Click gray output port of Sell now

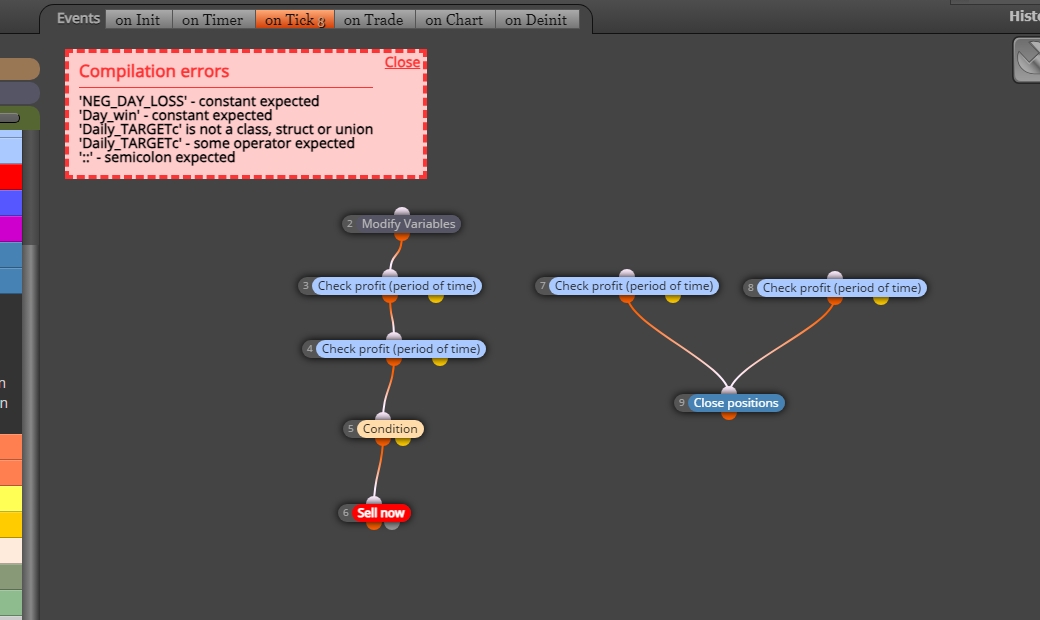[x=392, y=525]
